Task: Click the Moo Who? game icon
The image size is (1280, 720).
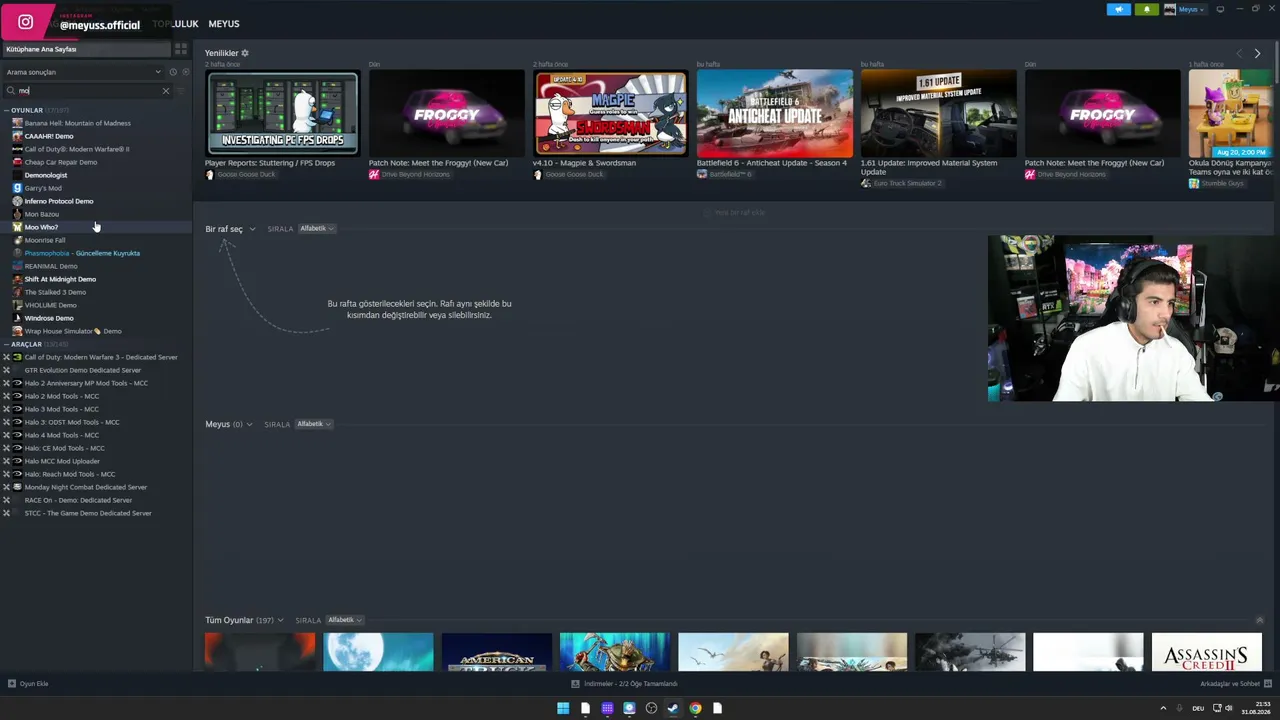Action: [17, 227]
